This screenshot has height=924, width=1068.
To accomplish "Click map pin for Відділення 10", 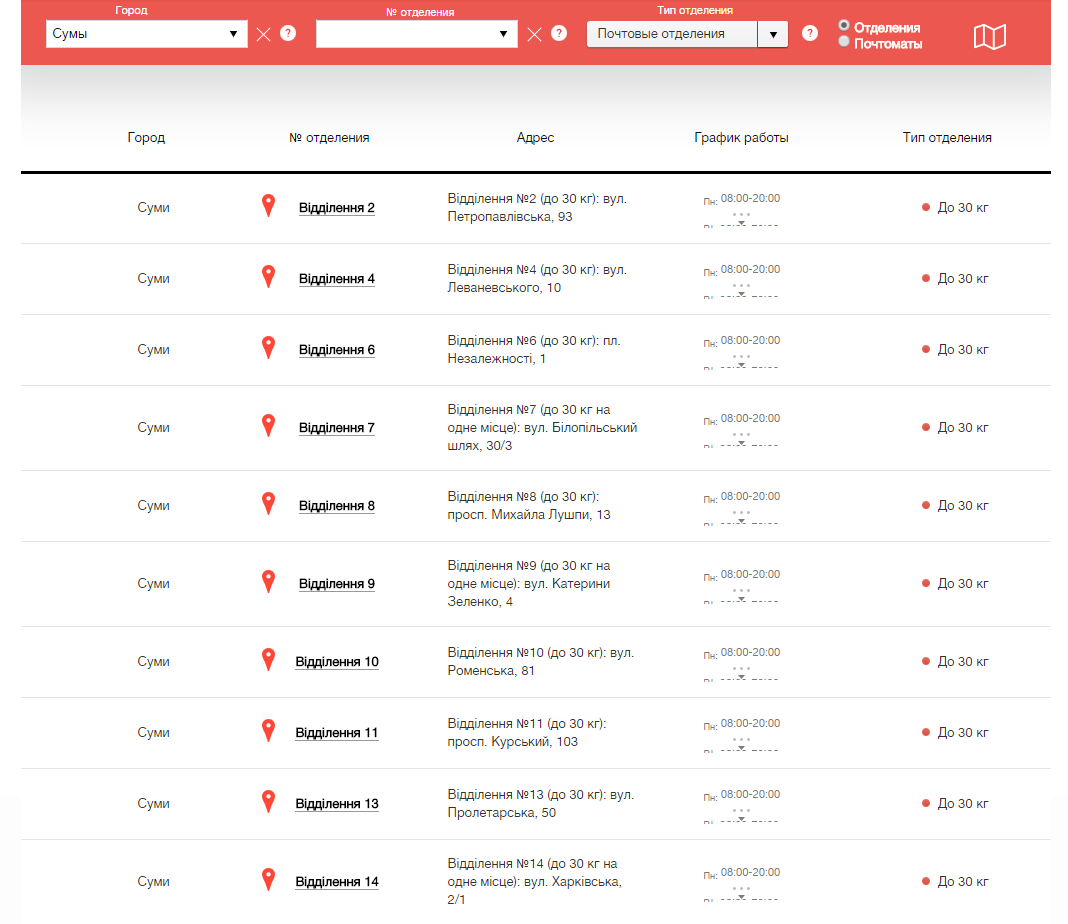I will pyautogui.click(x=268, y=660).
